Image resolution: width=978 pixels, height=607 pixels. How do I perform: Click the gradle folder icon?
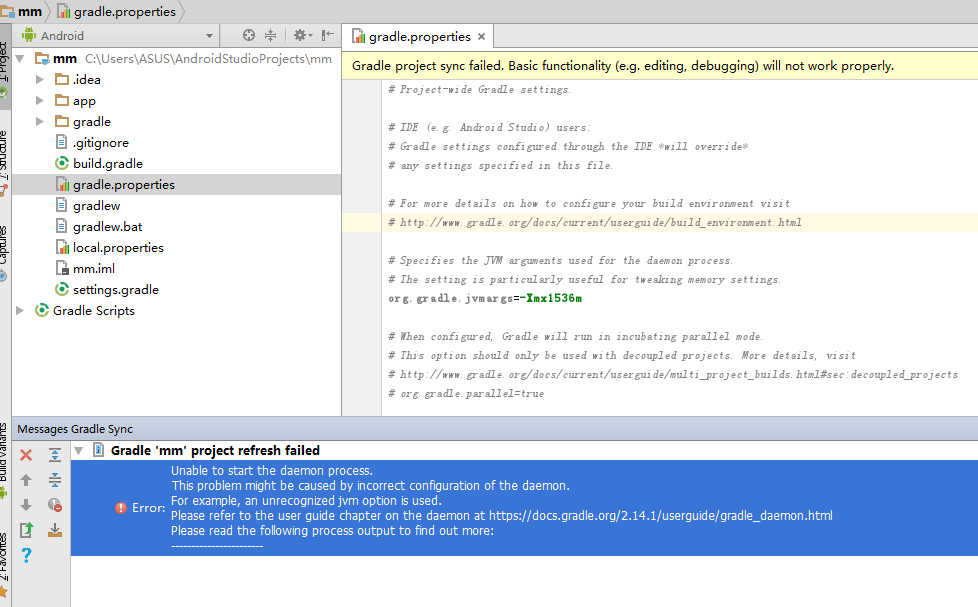[x=62, y=121]
